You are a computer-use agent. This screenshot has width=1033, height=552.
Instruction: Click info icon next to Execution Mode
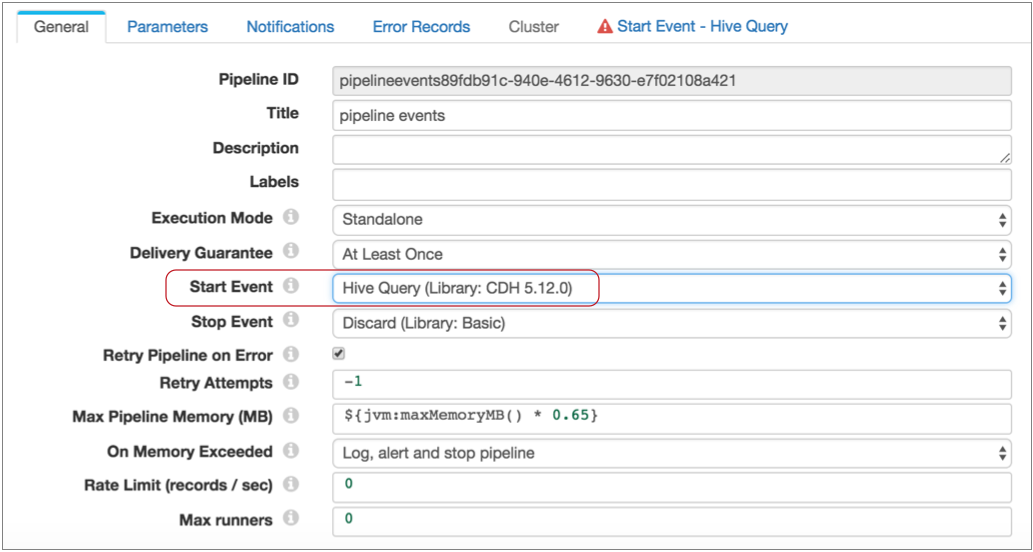click(x=291, y=217)
